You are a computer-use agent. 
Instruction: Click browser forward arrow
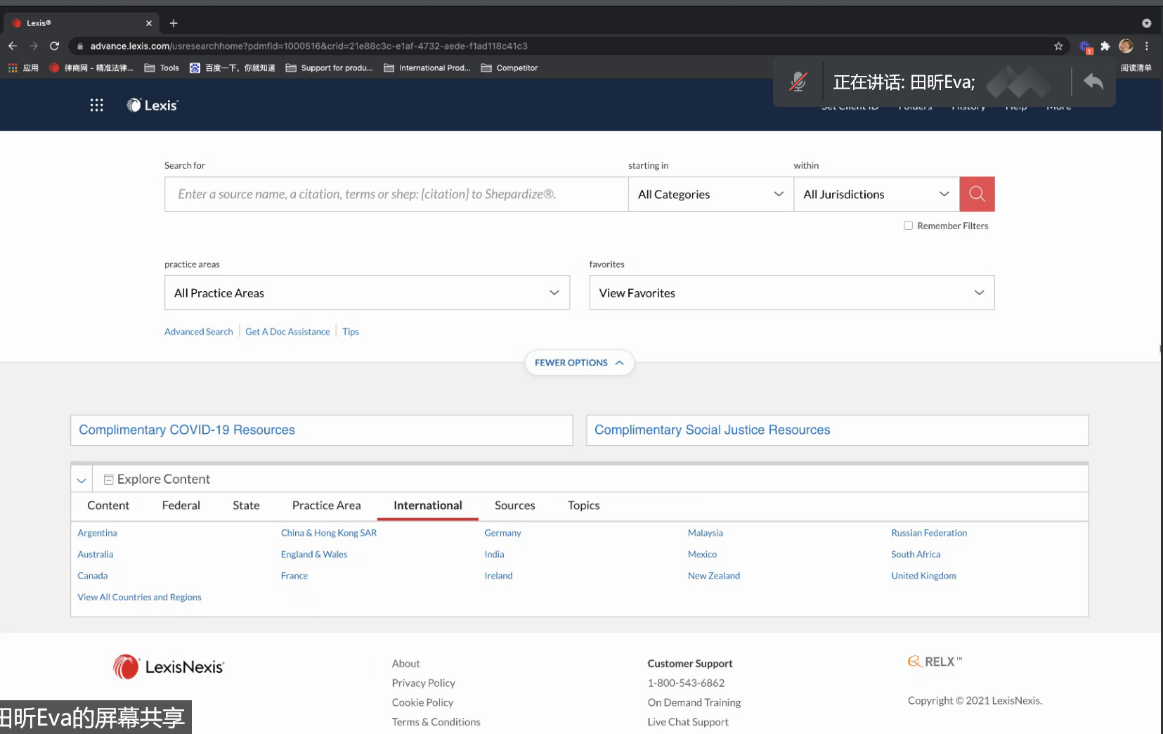[x=33, y=46]
